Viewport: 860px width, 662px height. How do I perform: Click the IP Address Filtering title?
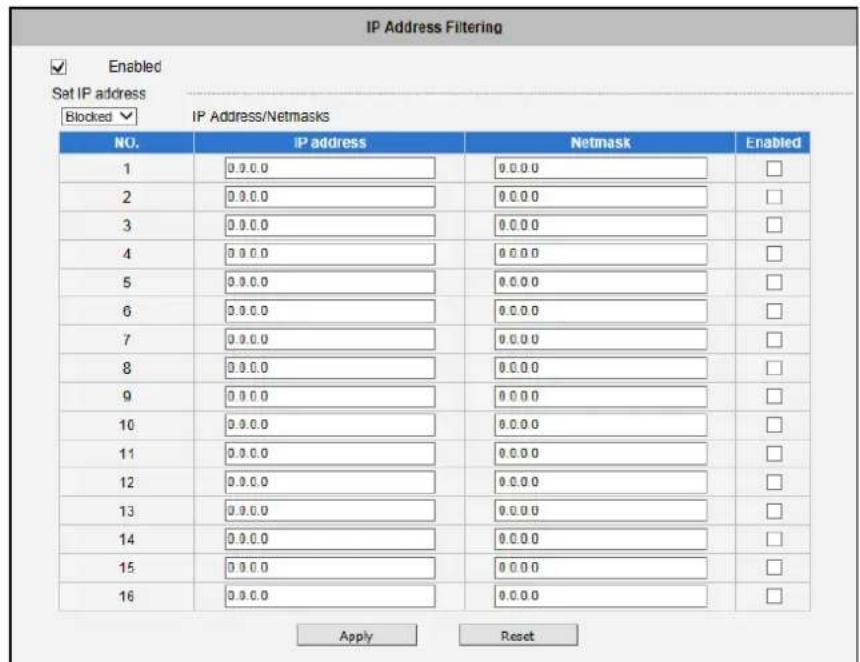(434, 27)
